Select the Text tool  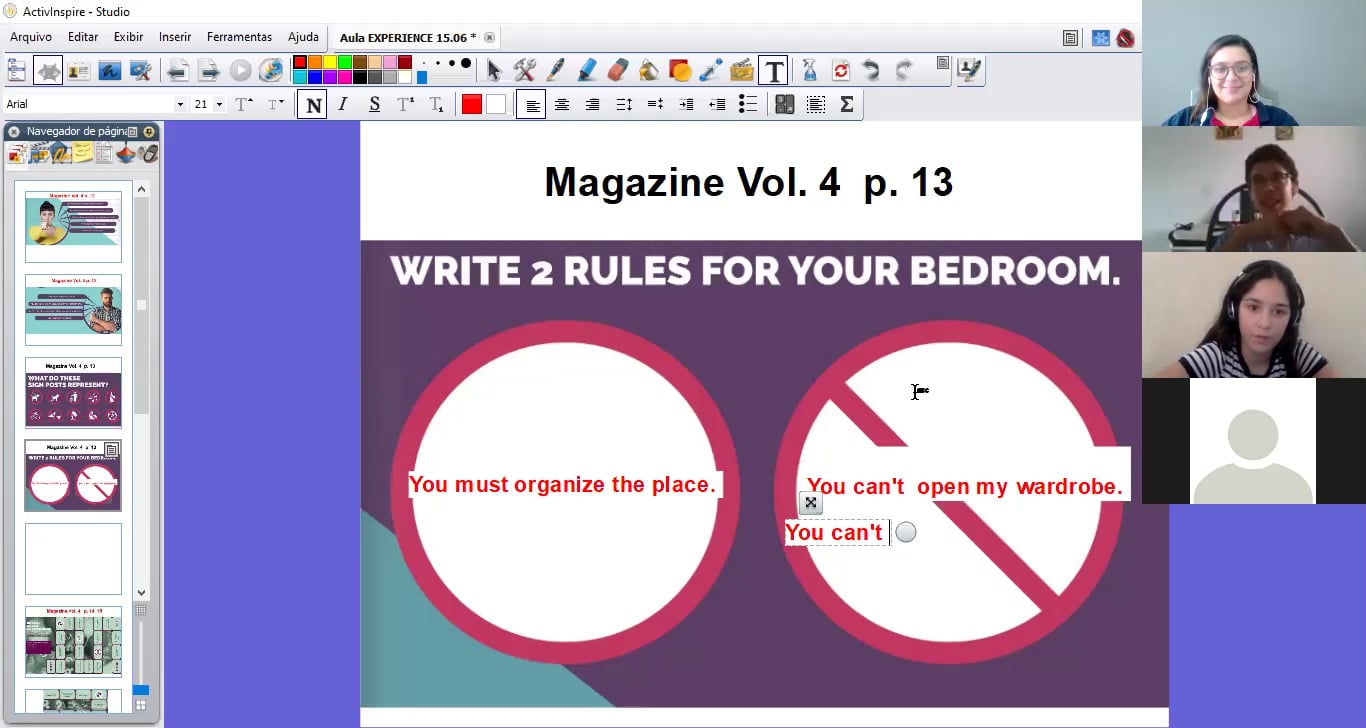click(773, 70)
